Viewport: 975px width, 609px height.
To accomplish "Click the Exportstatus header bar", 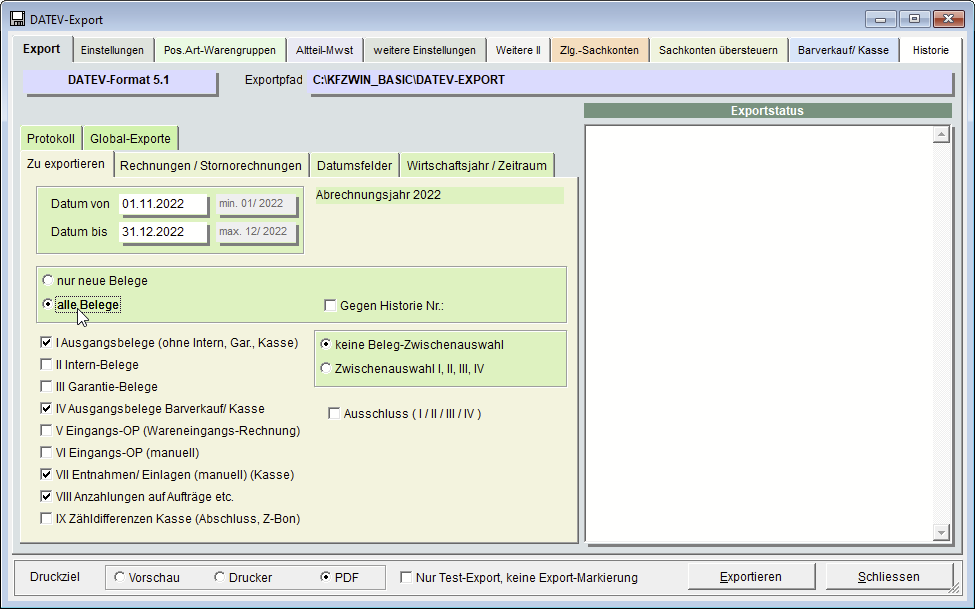I will [x=767, y=111].
